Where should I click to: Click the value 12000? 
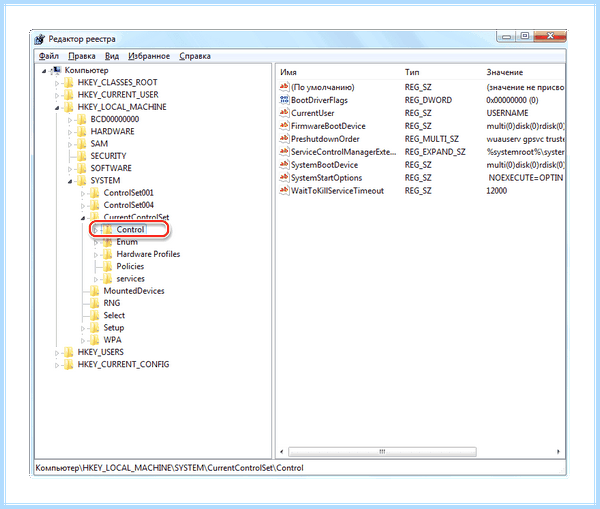496,191
